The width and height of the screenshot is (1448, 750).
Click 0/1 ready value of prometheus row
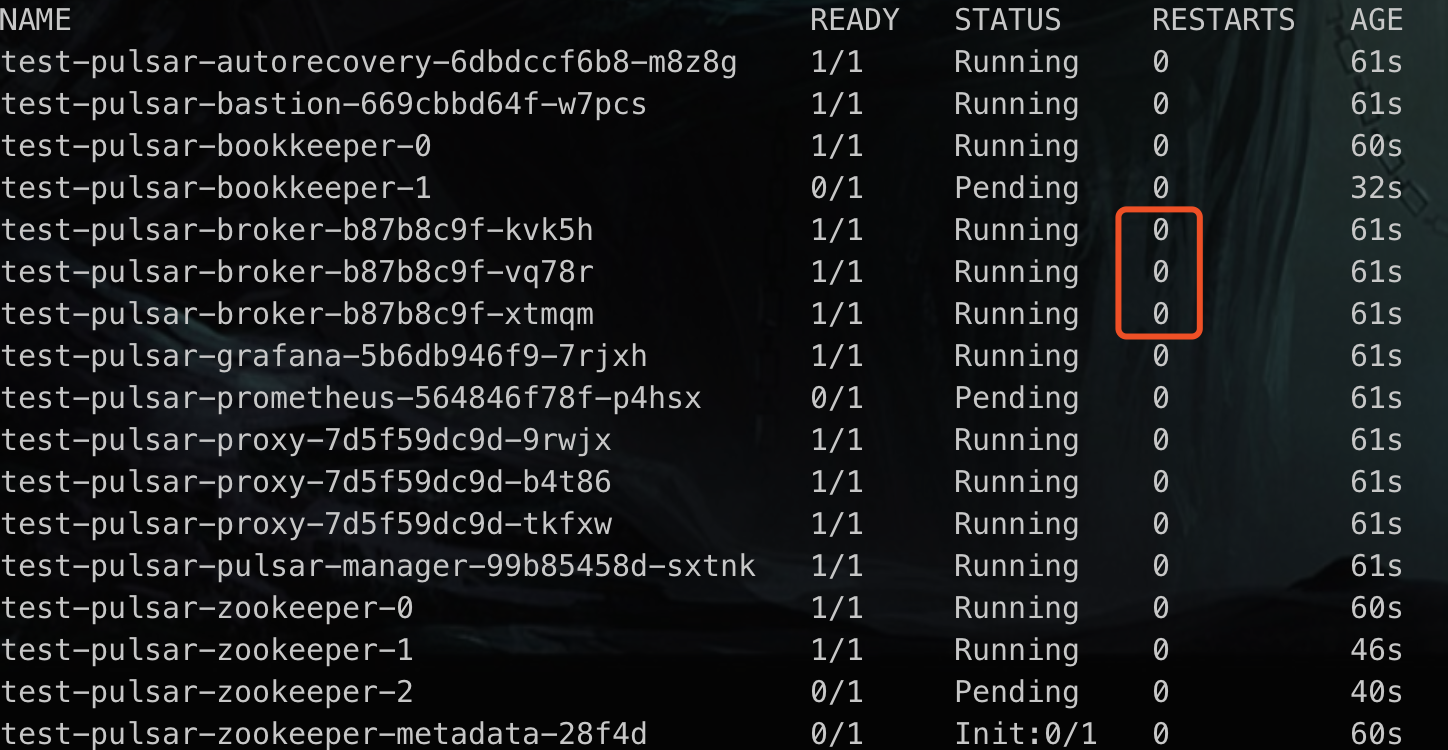[836, 399]
